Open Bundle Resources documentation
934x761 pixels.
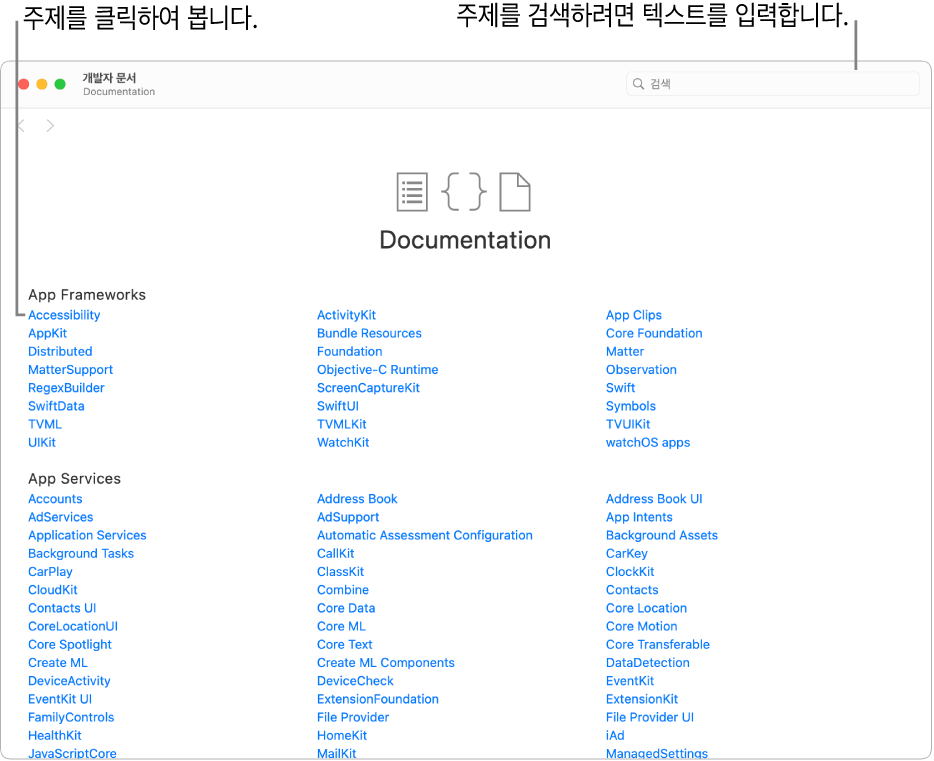point(369,333)
